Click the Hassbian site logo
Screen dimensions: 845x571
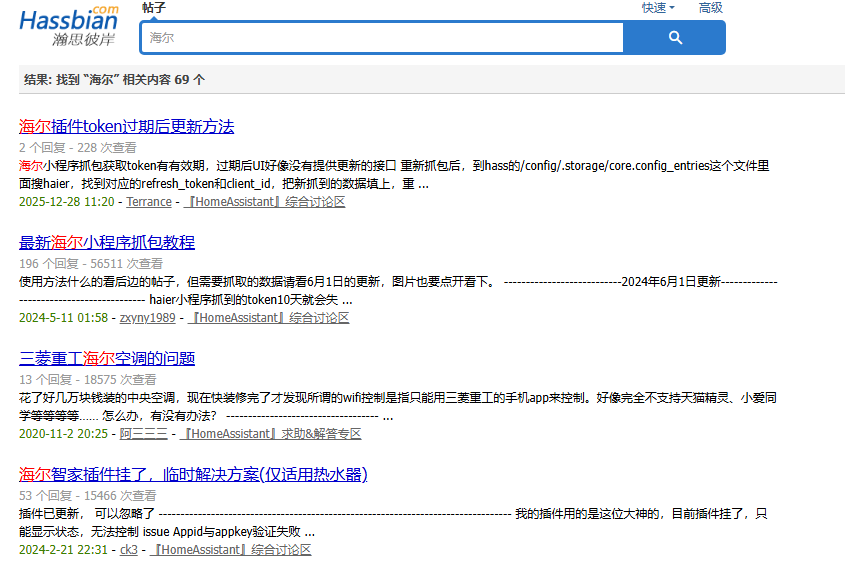click(68, 26)
